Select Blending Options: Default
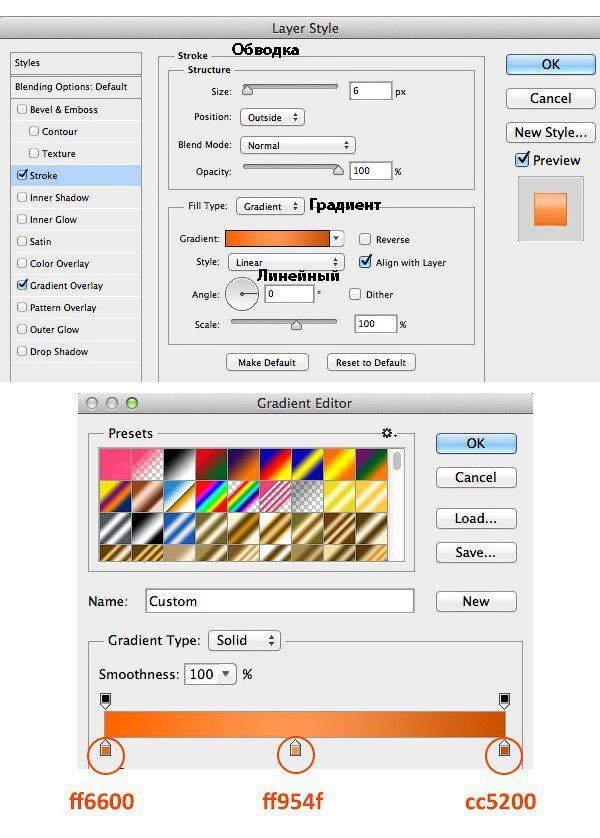600x838 pixels. coord(76,87)
